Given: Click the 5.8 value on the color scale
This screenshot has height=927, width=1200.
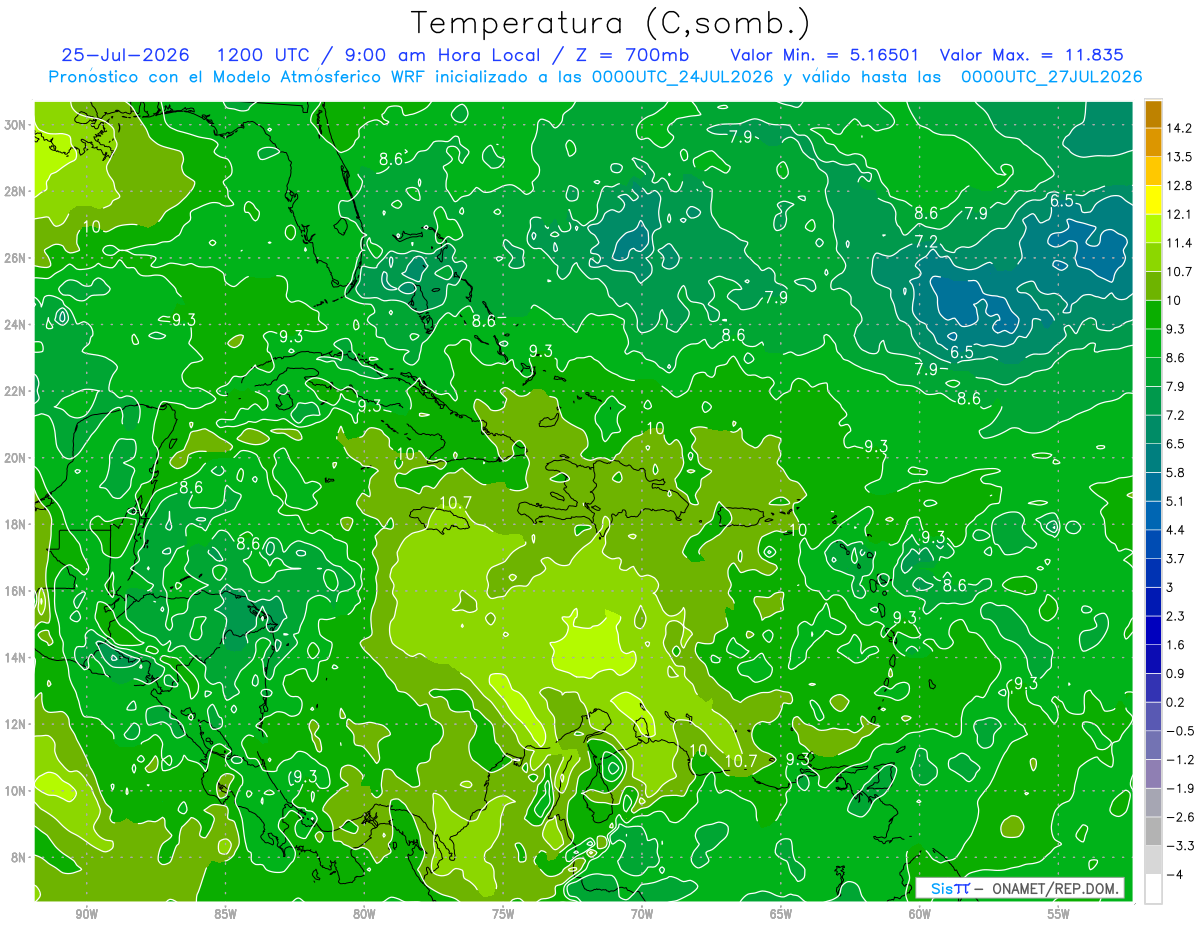Looking at the screenshot, I should [1176, 472].
